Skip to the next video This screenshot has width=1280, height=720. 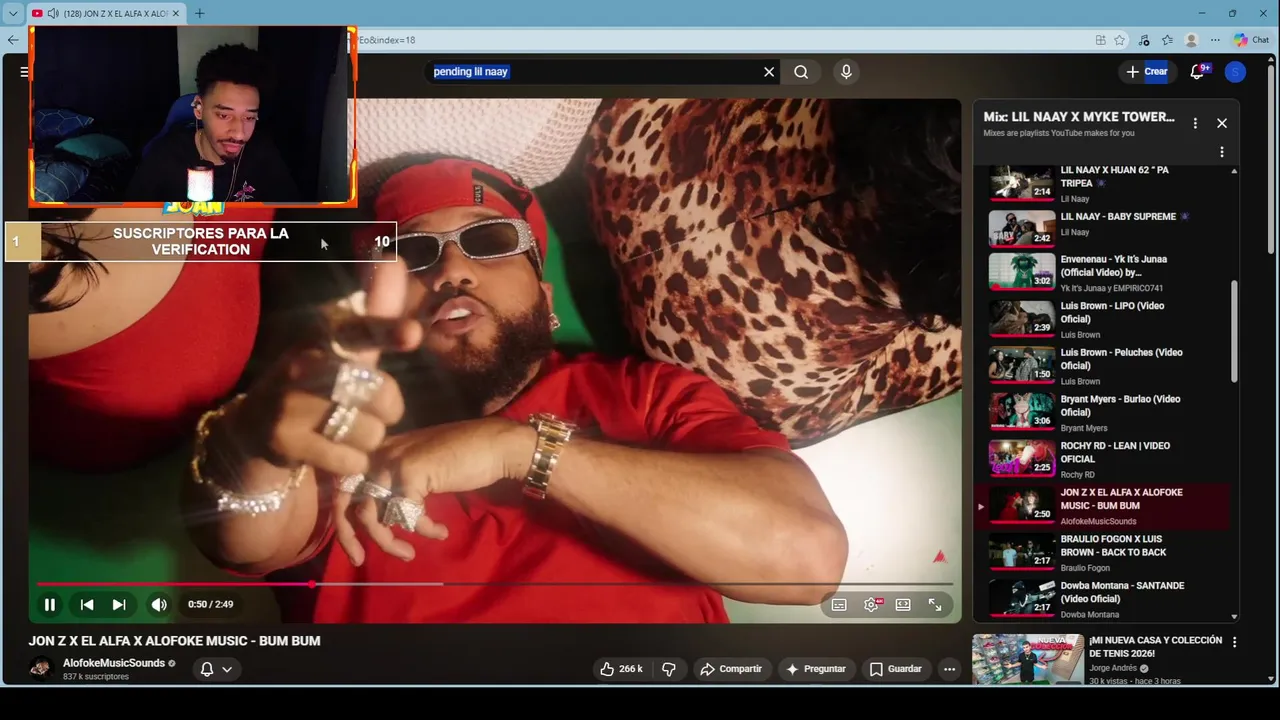(119, 604)
